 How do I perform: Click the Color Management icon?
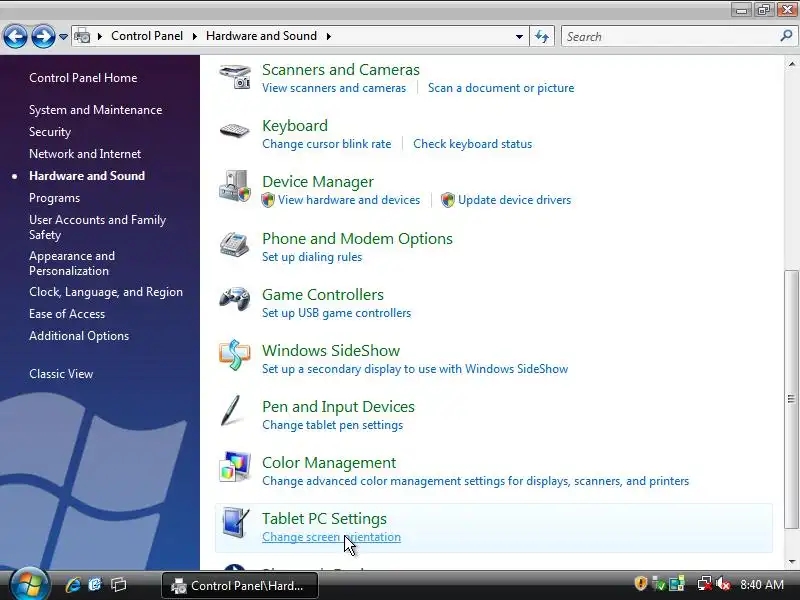(x=235, y=466)
